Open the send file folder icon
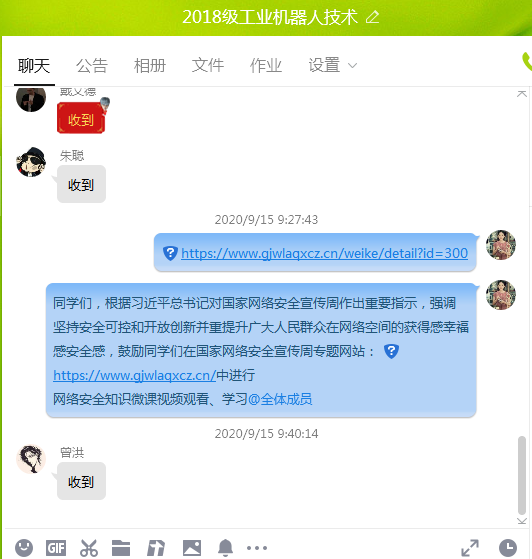Image resolution: width=532 pixels, height=559 pixels. click(121, 548)
